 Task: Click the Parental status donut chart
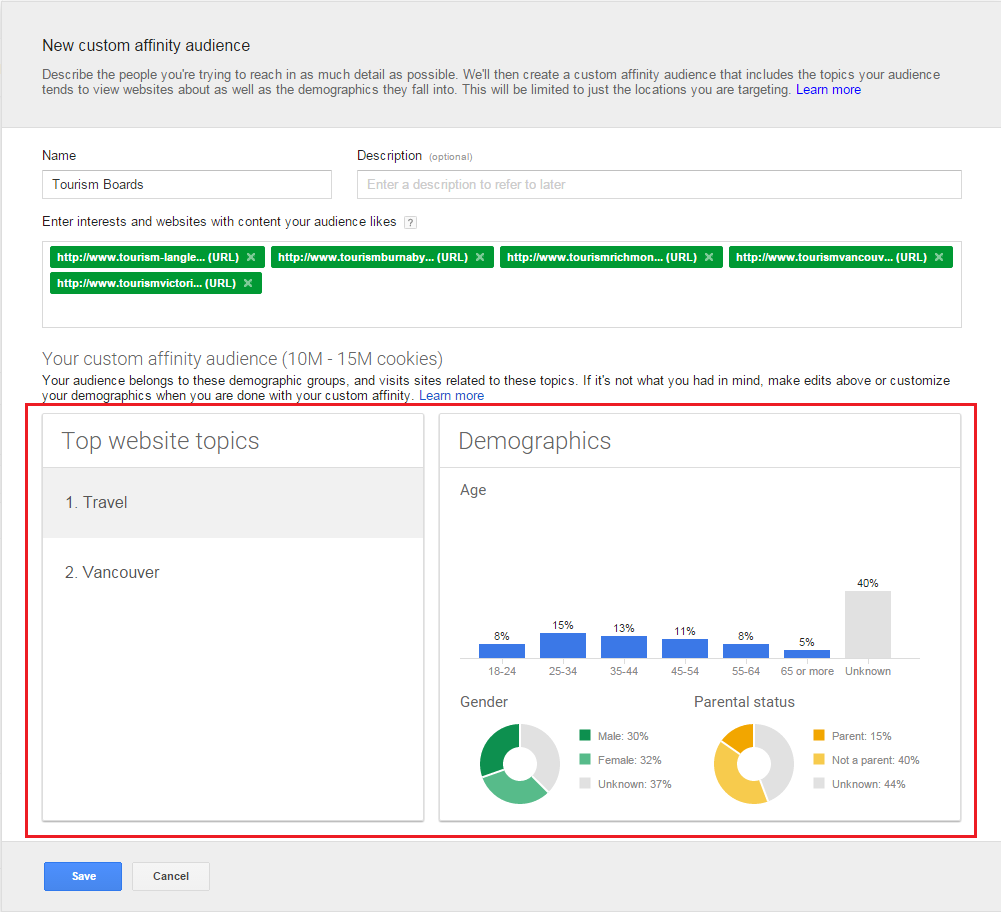pyautogui.click(x=753, y=764)
